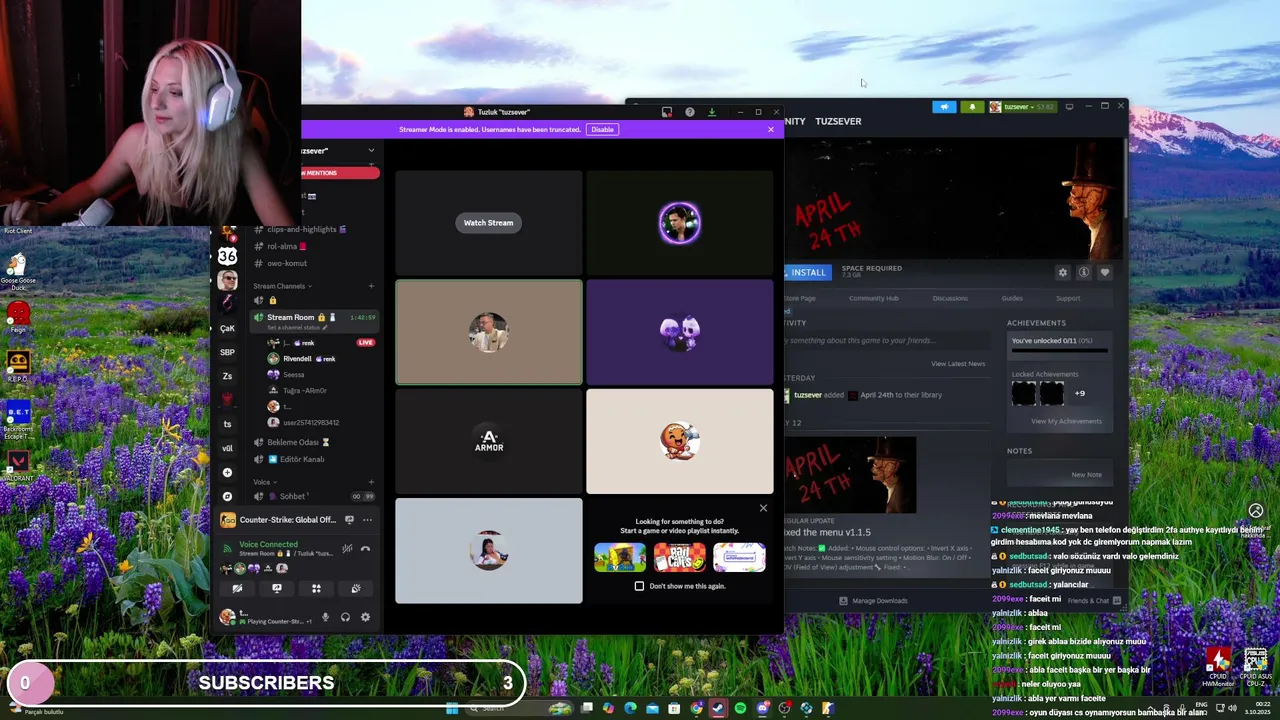The height and width of the screenshot is (720, 1280).
Task: Close the Looking for something prompt
Action: tap(763, 508)
